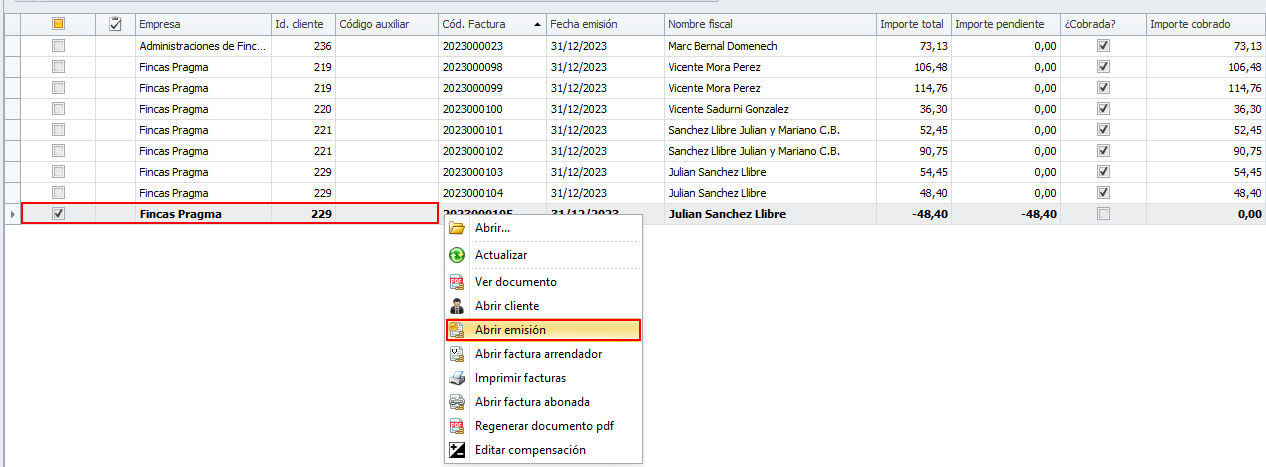Click the Abrir folder icon in context menu

(457, 228)
